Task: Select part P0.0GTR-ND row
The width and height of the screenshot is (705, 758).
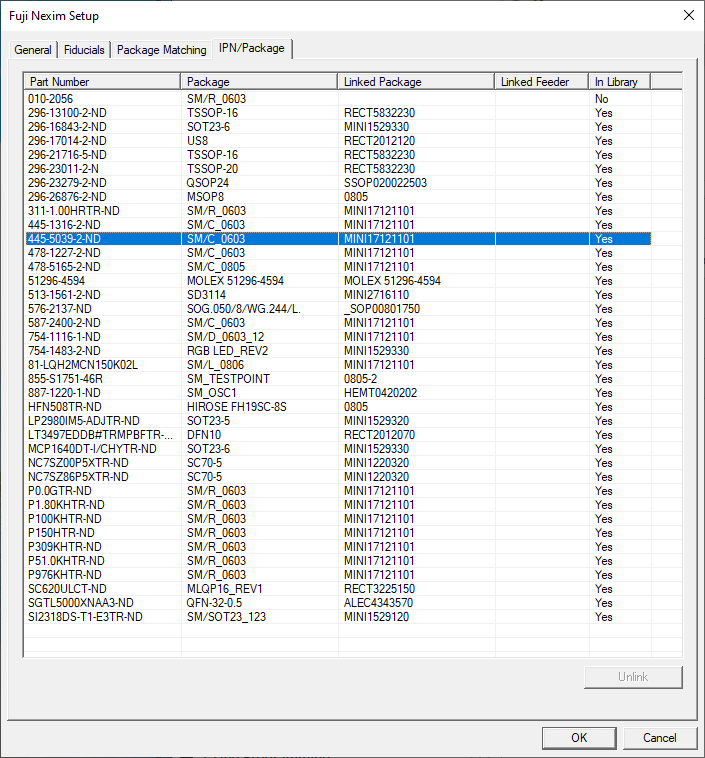Action: click(x=338, y=491)
